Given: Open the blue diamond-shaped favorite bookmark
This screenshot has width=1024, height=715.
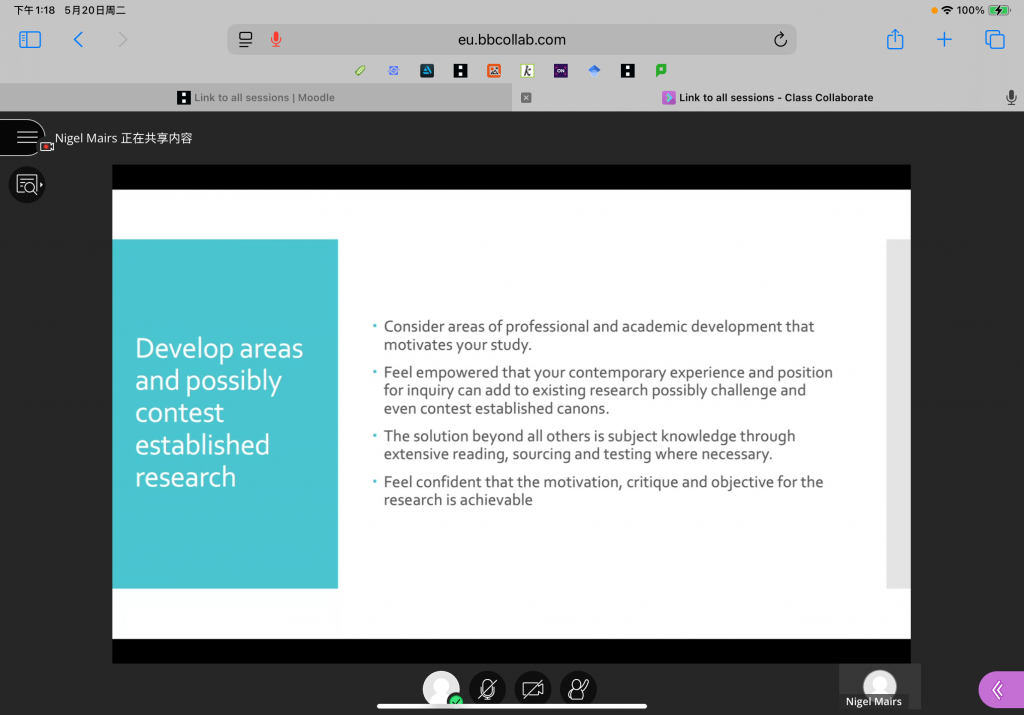Looking at the screenshot, I should (594, 71).
